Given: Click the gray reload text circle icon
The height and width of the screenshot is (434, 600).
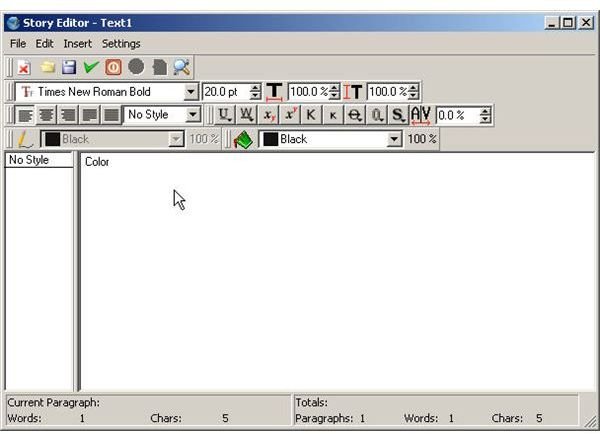Looking at the screenshot, I should coord(136,67).
